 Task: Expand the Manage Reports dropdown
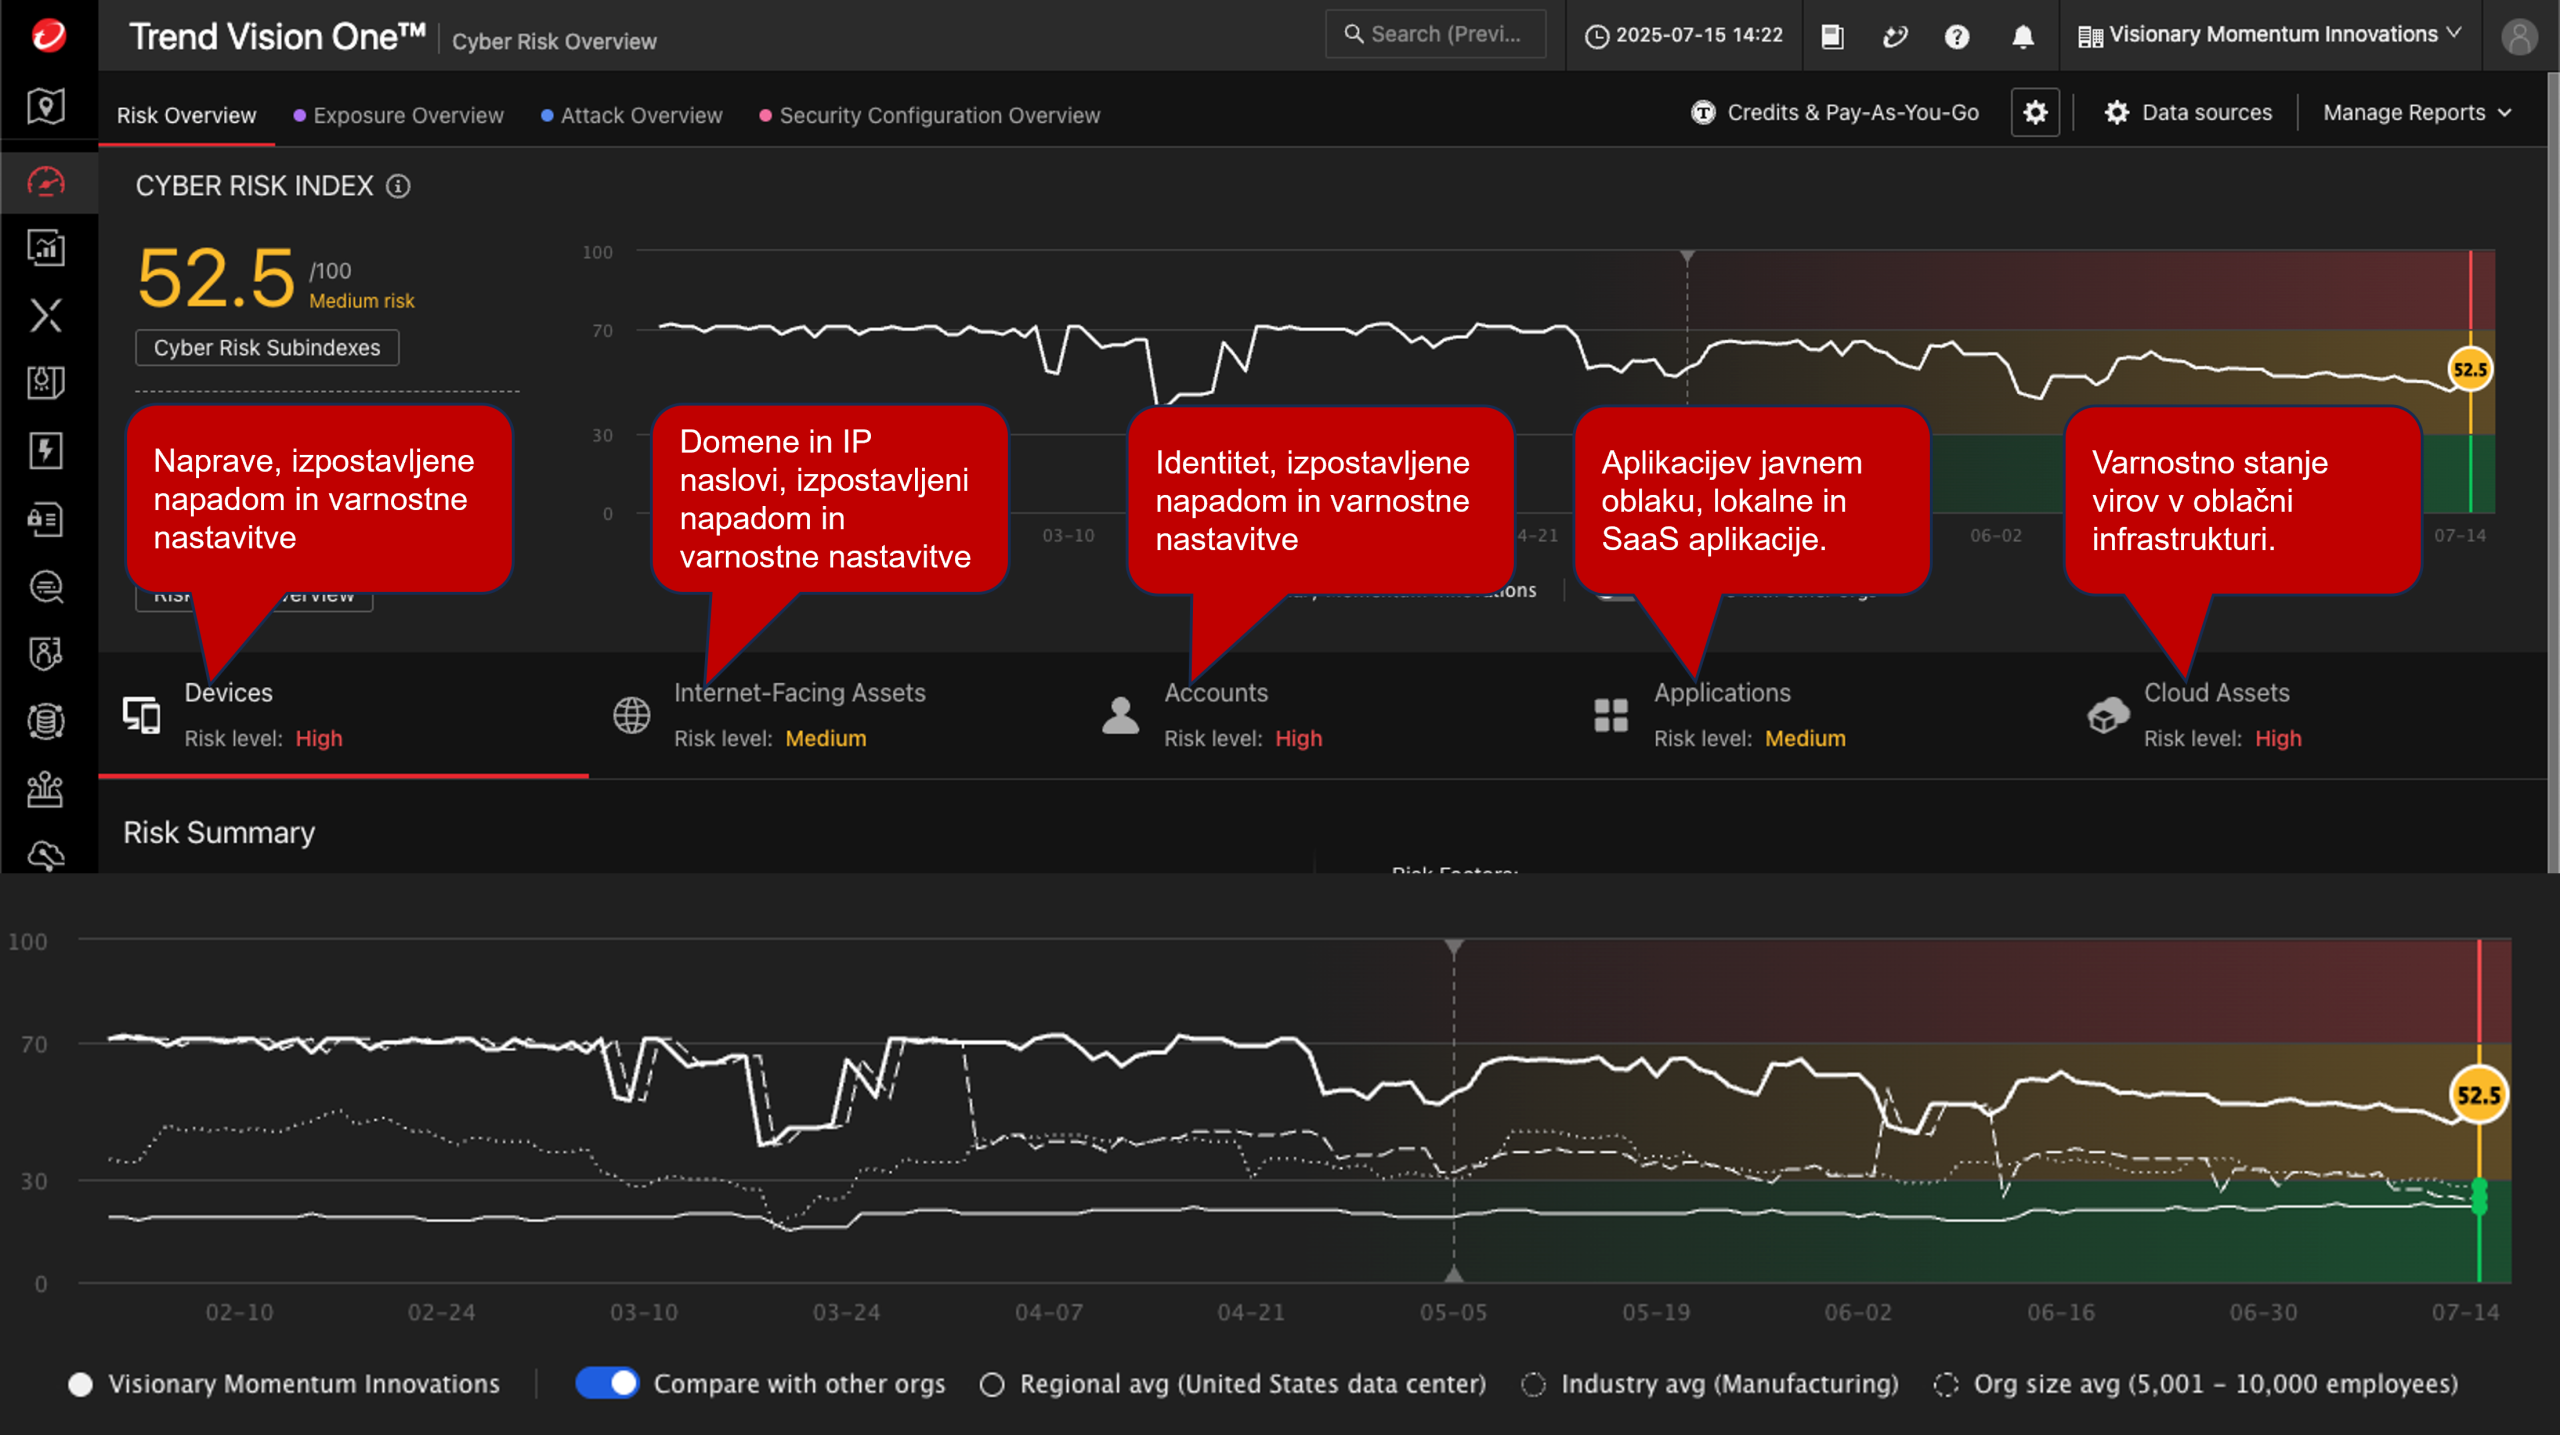(x=2416, y=113)
